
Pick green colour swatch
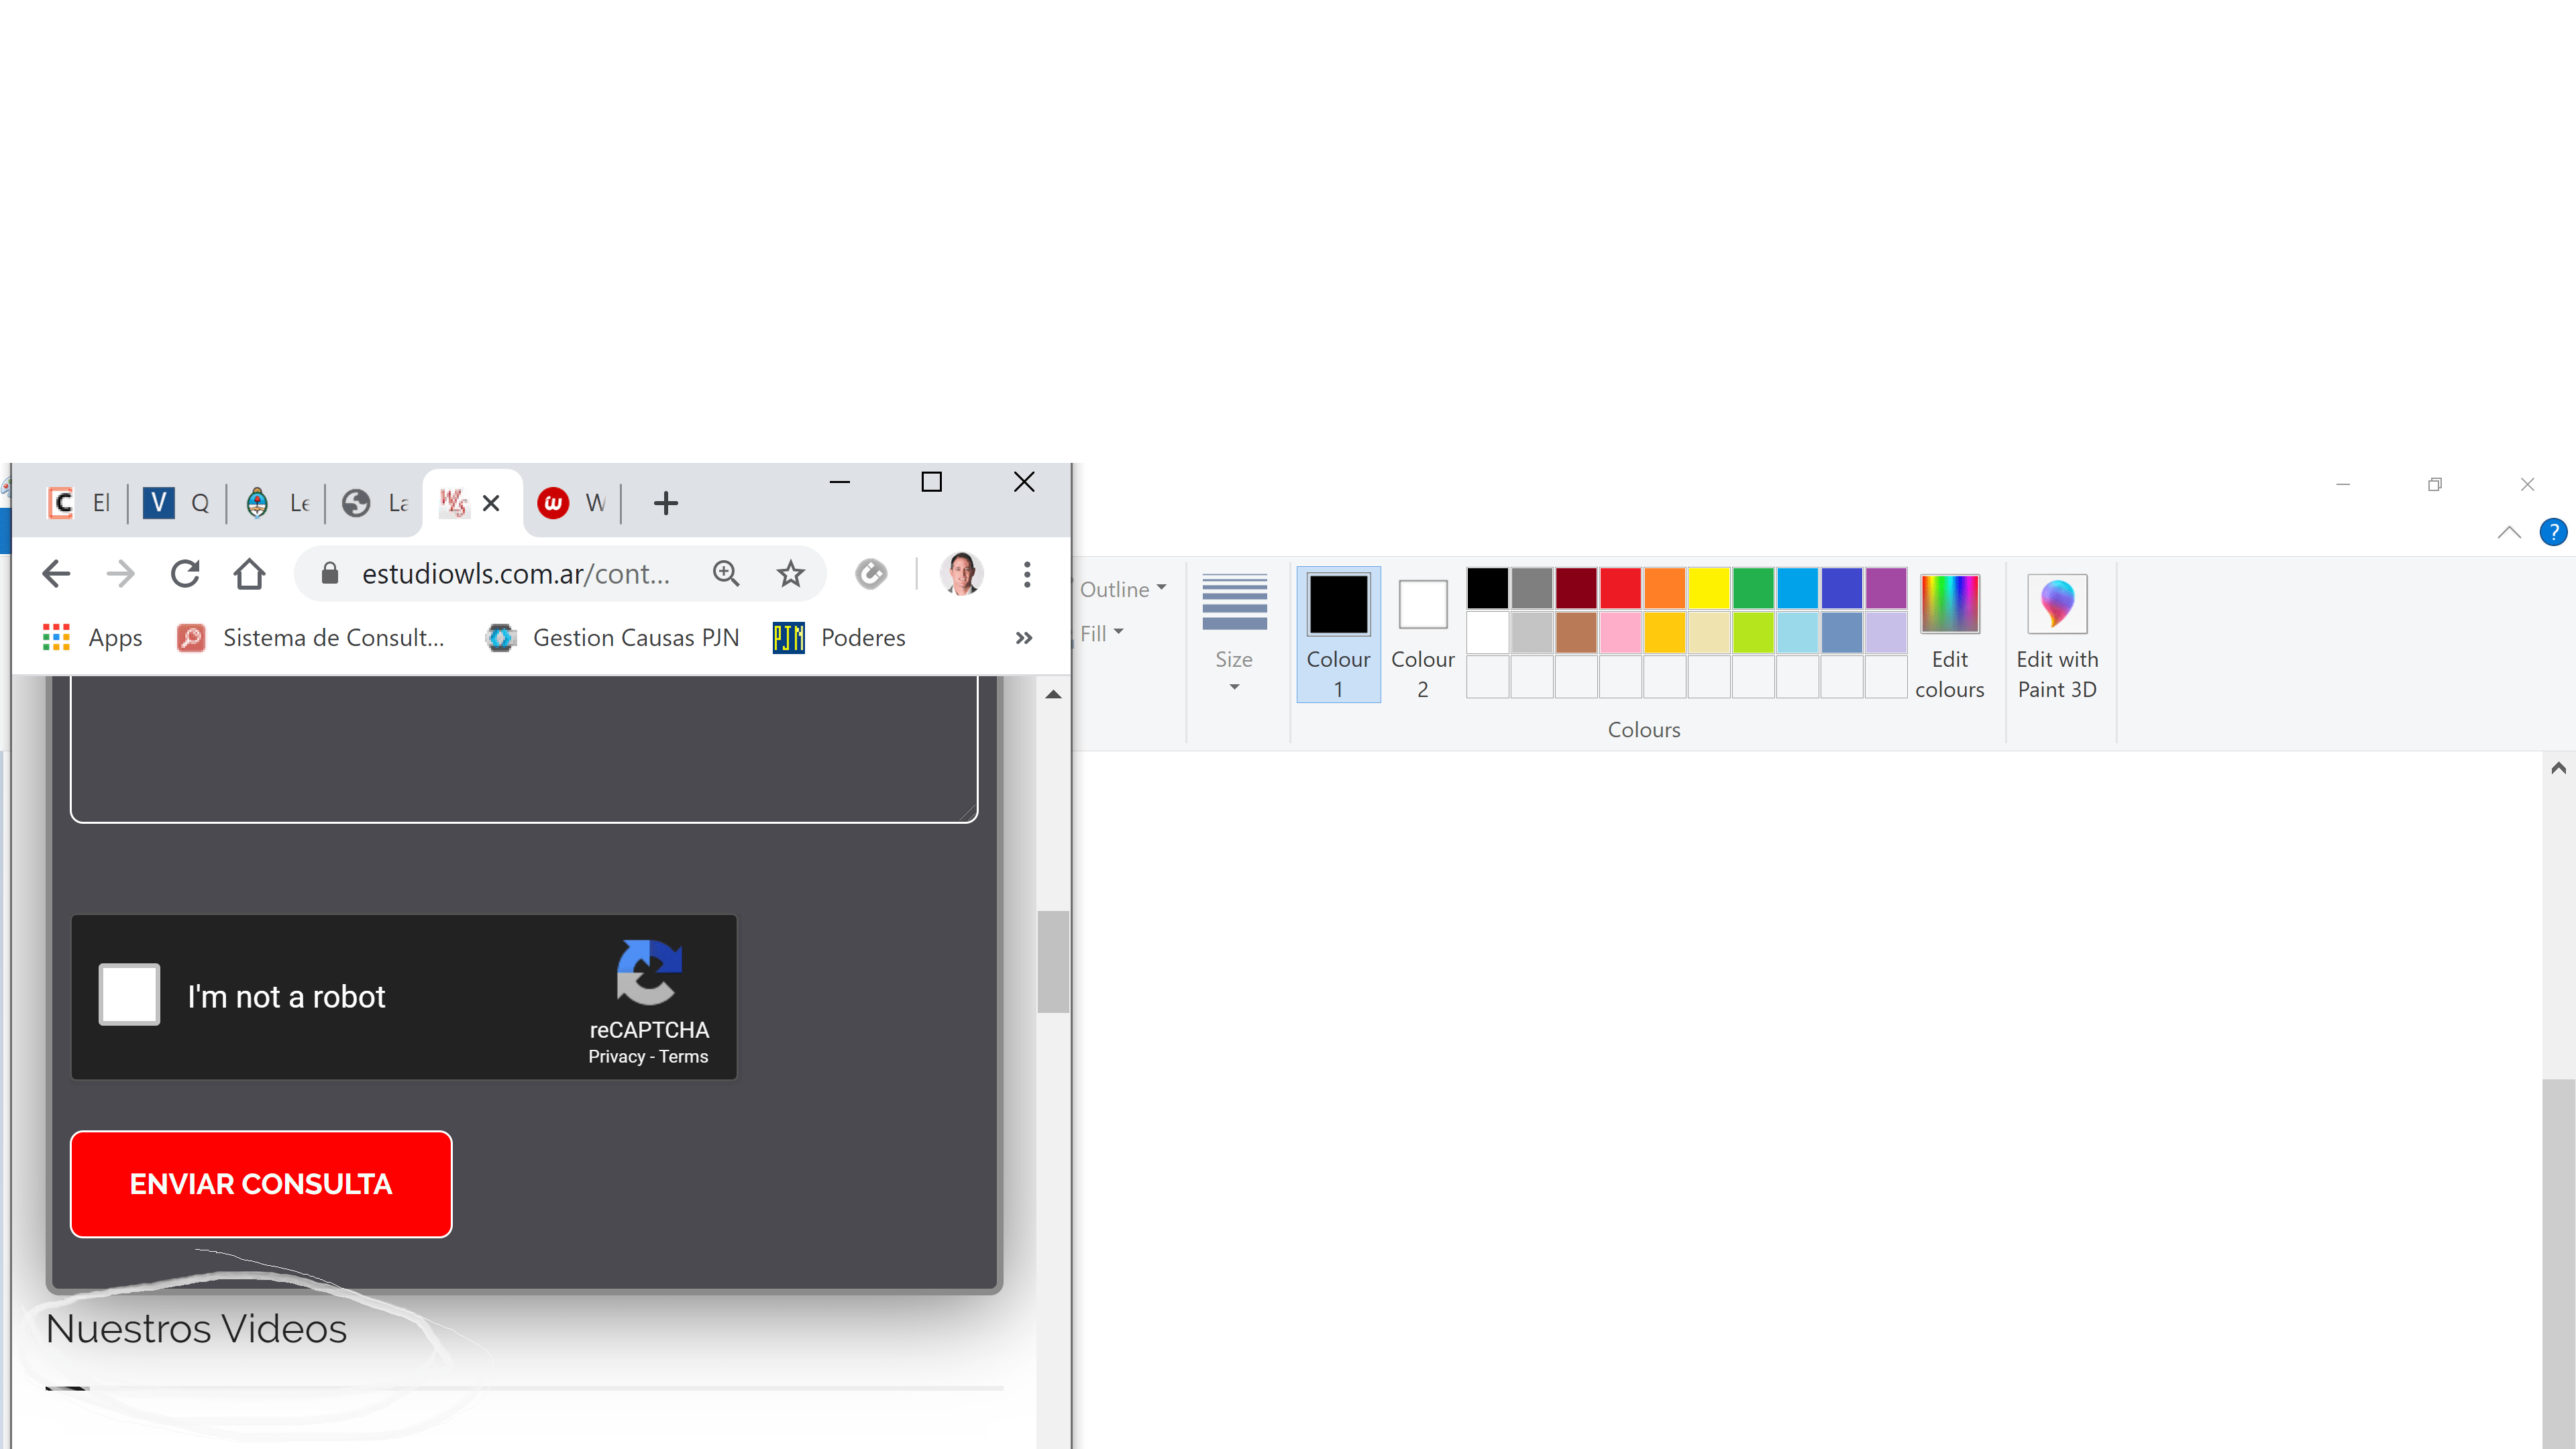[1753, 588]
